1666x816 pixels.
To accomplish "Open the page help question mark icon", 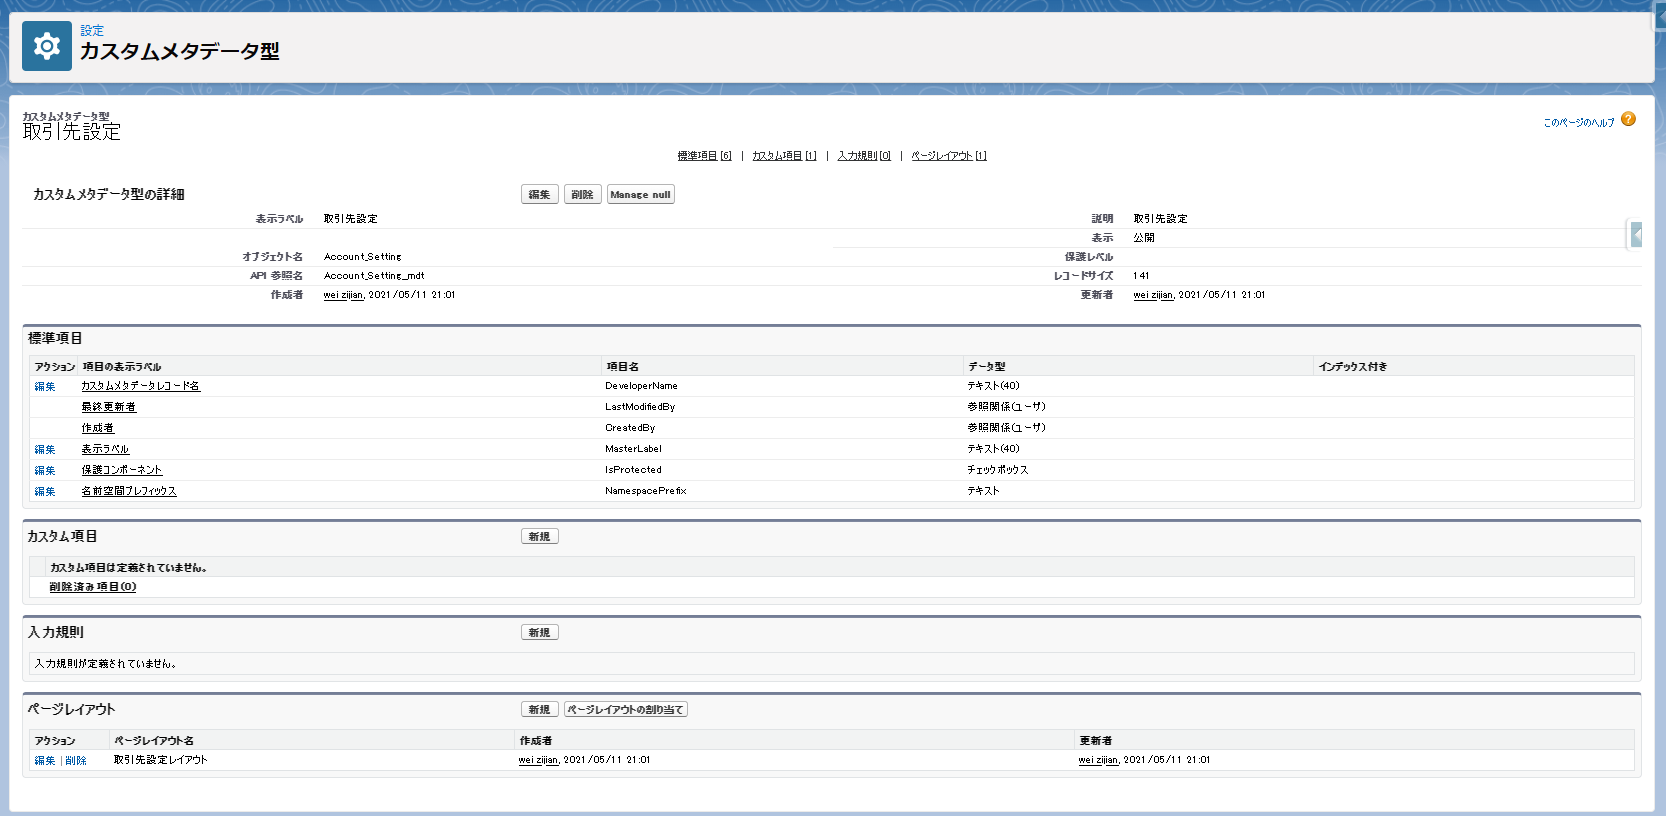I will (1628, 119).
